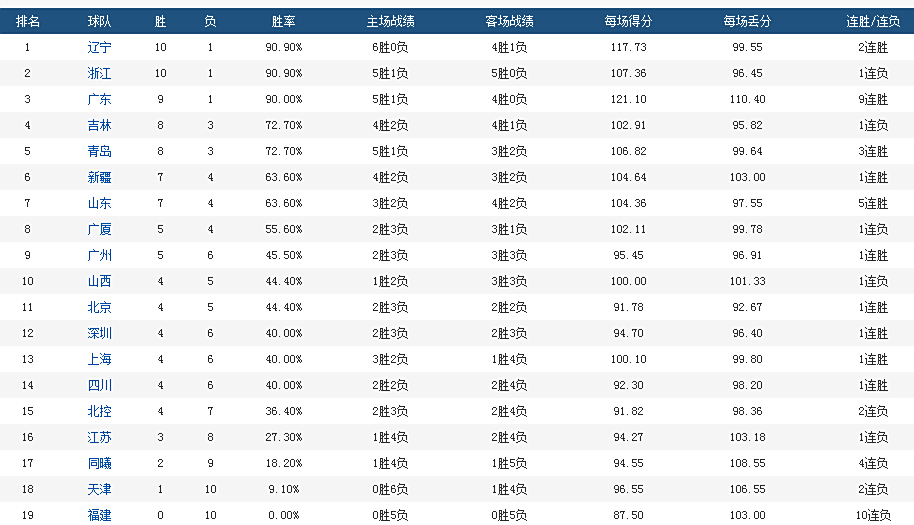
Task: Select the 四川 team link
Action: (x=99, y=385)
